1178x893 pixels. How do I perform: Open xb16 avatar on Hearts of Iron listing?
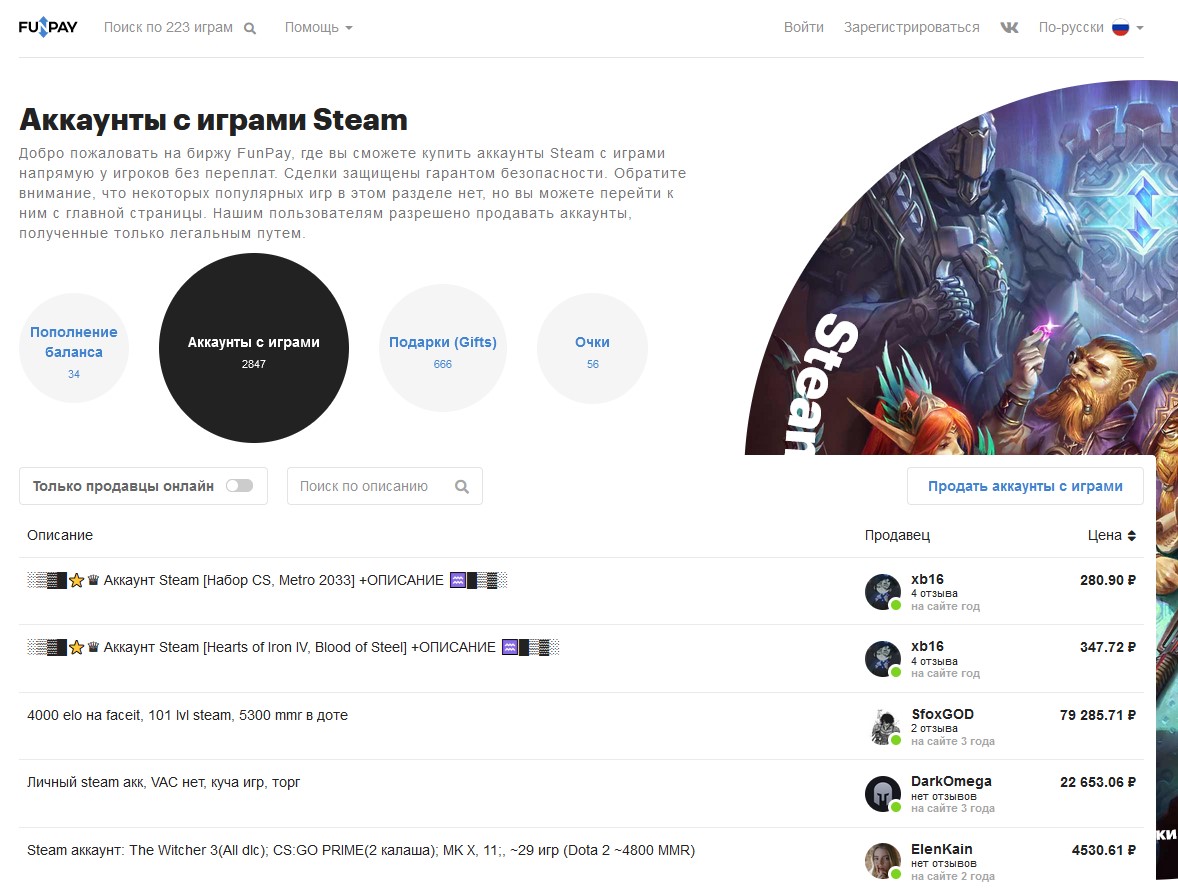883,659
